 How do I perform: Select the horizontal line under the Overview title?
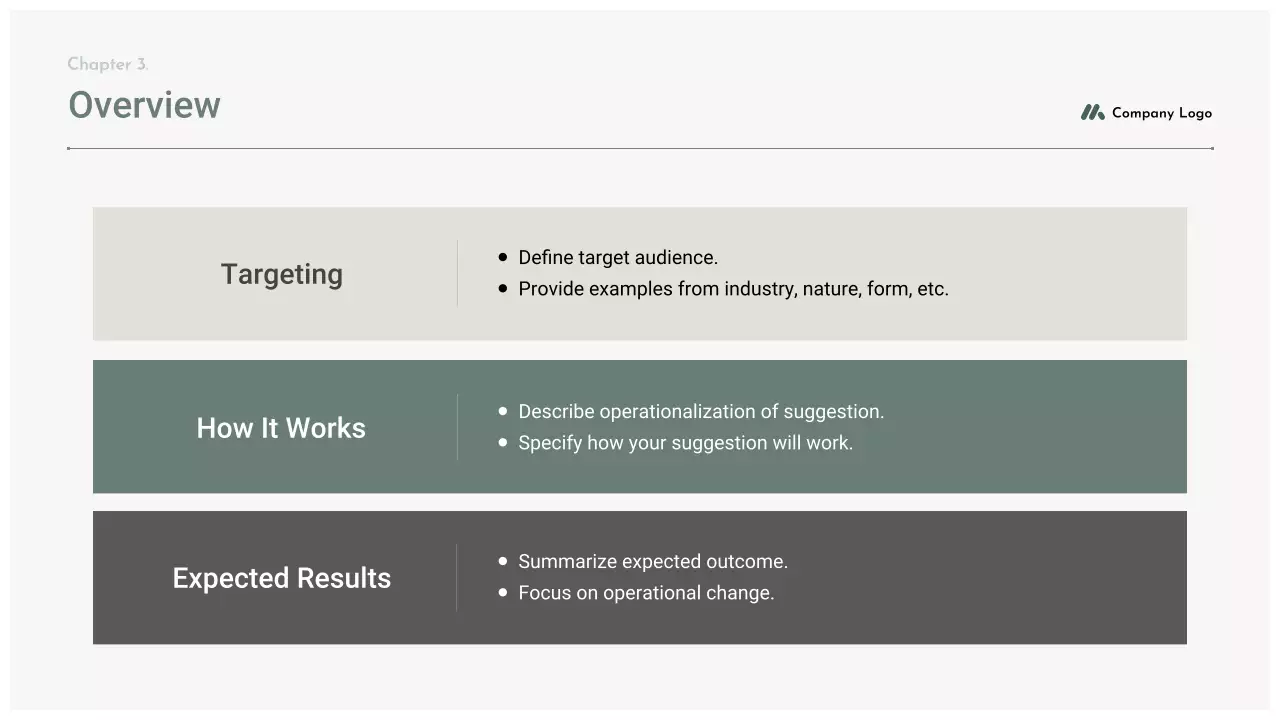640,148
